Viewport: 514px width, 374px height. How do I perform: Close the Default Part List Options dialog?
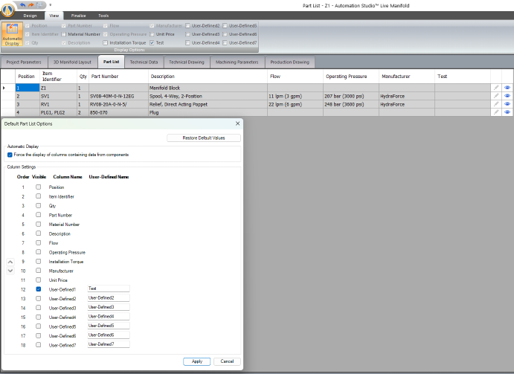pyautogui.click(x=238, y=124)
